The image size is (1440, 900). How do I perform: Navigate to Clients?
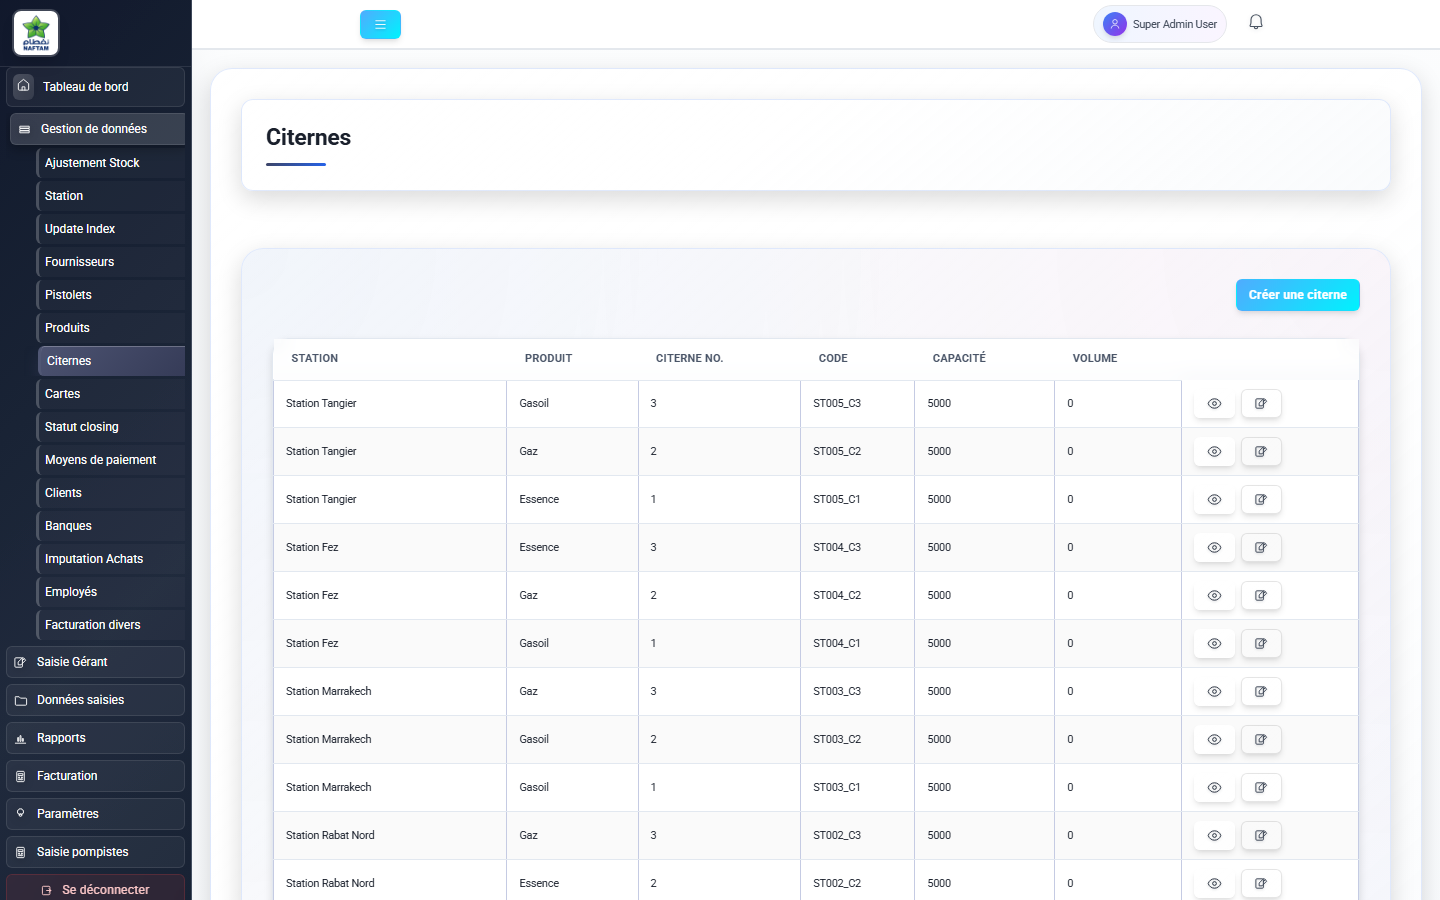110,493
